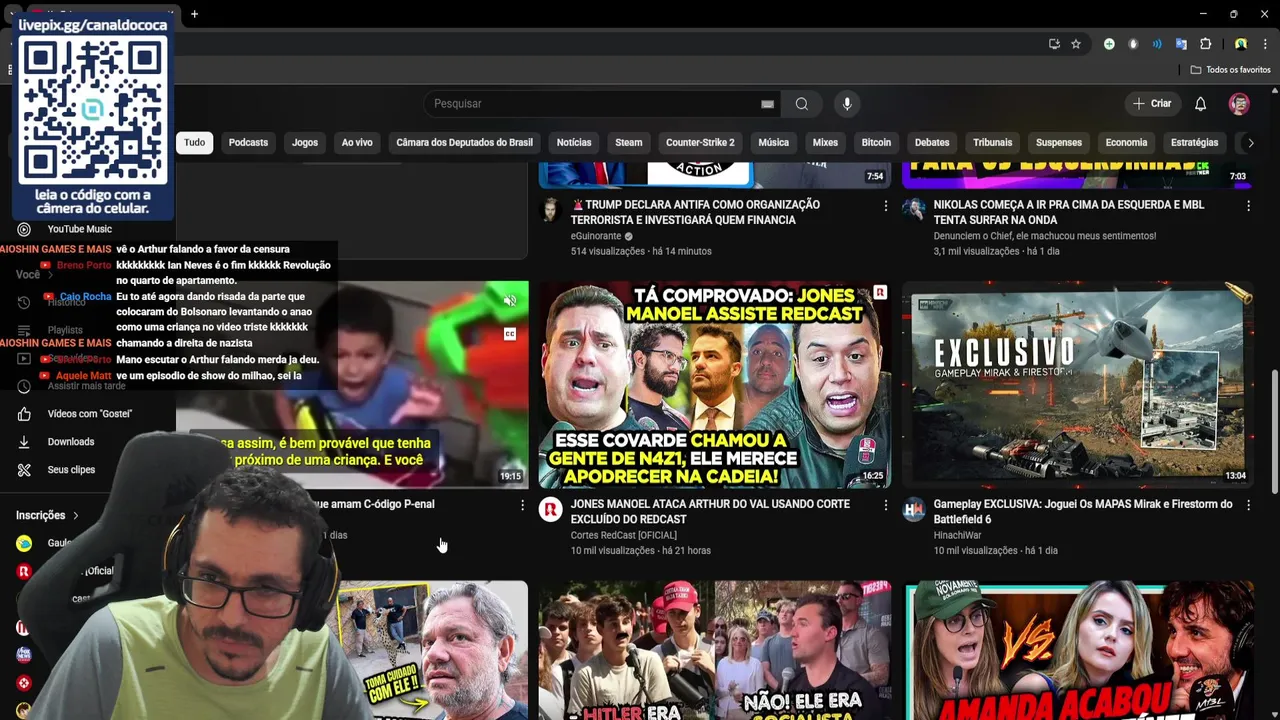Open notifications bell
Screen dimensions: 1280x720
(1201, 104)
